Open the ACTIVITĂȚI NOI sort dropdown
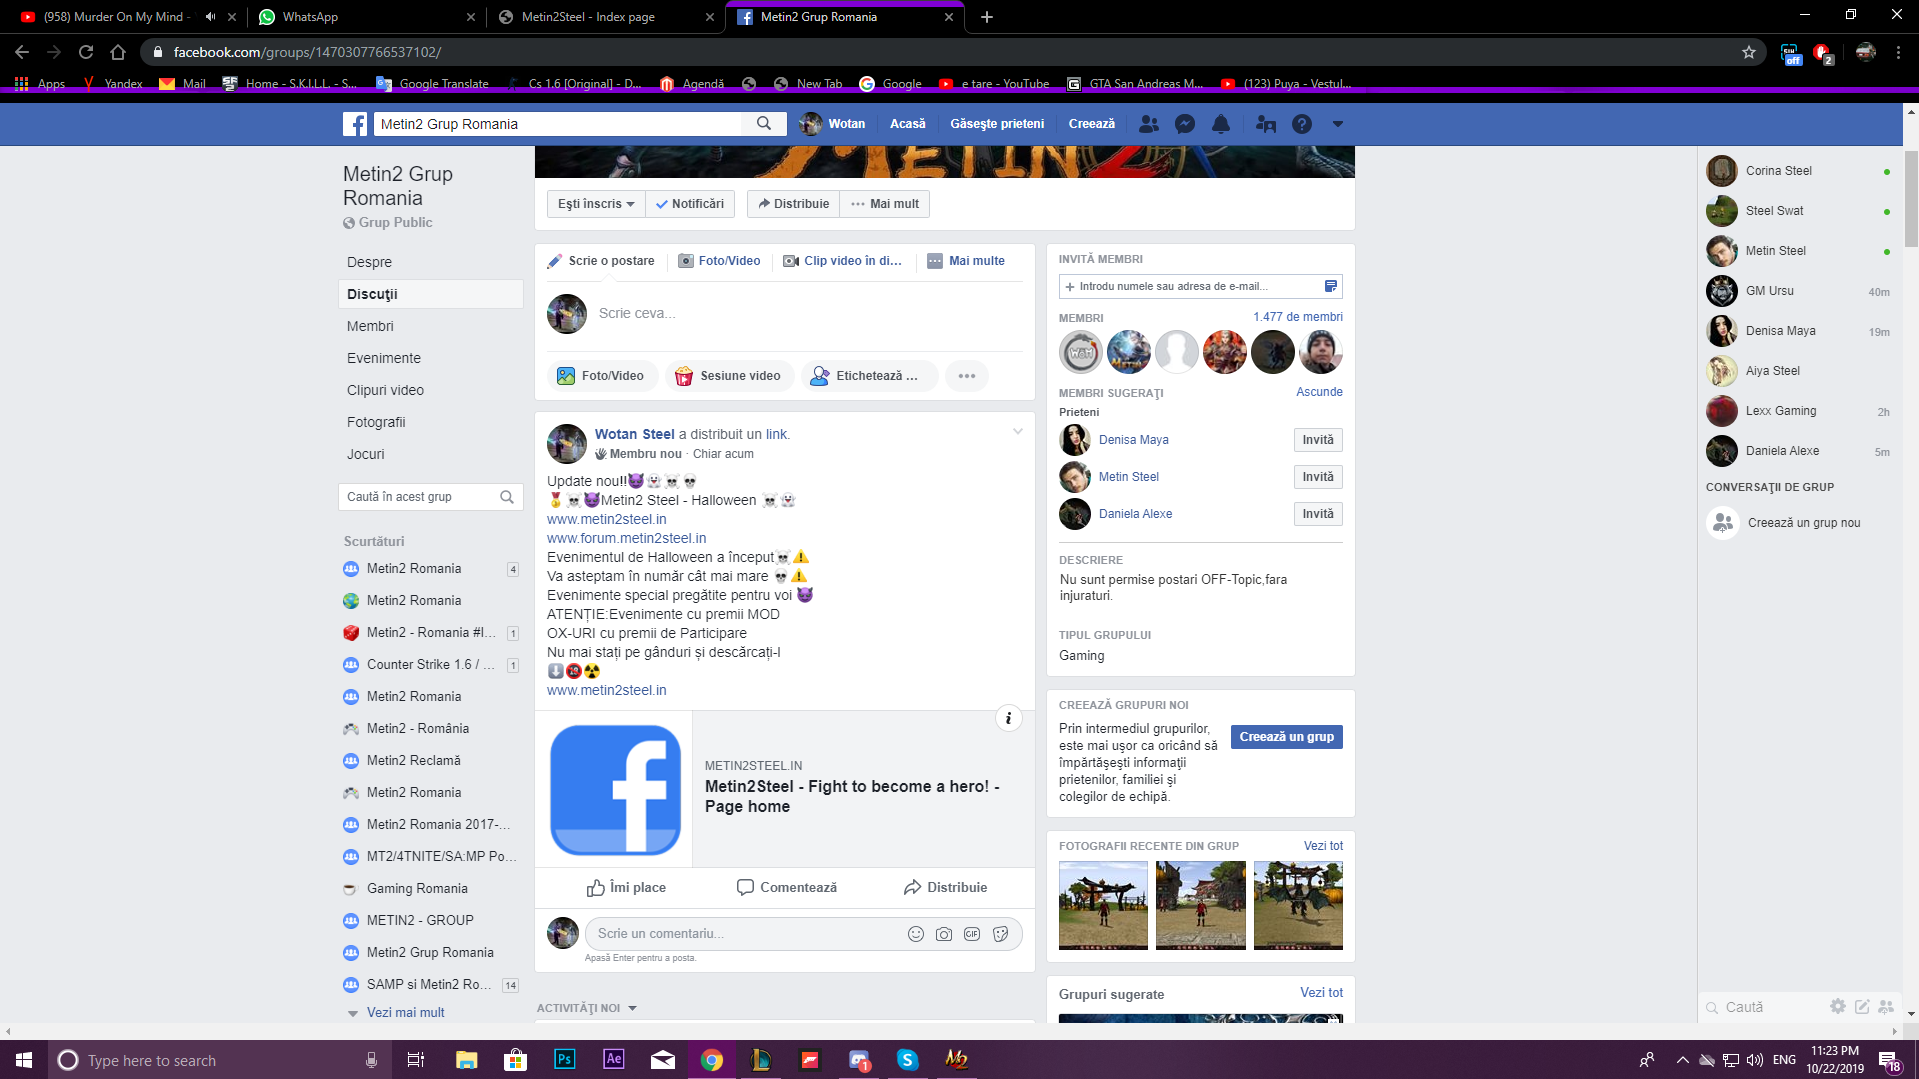The height and width of the screenshot is (1079, 1919). click(x=587, y=1008)
